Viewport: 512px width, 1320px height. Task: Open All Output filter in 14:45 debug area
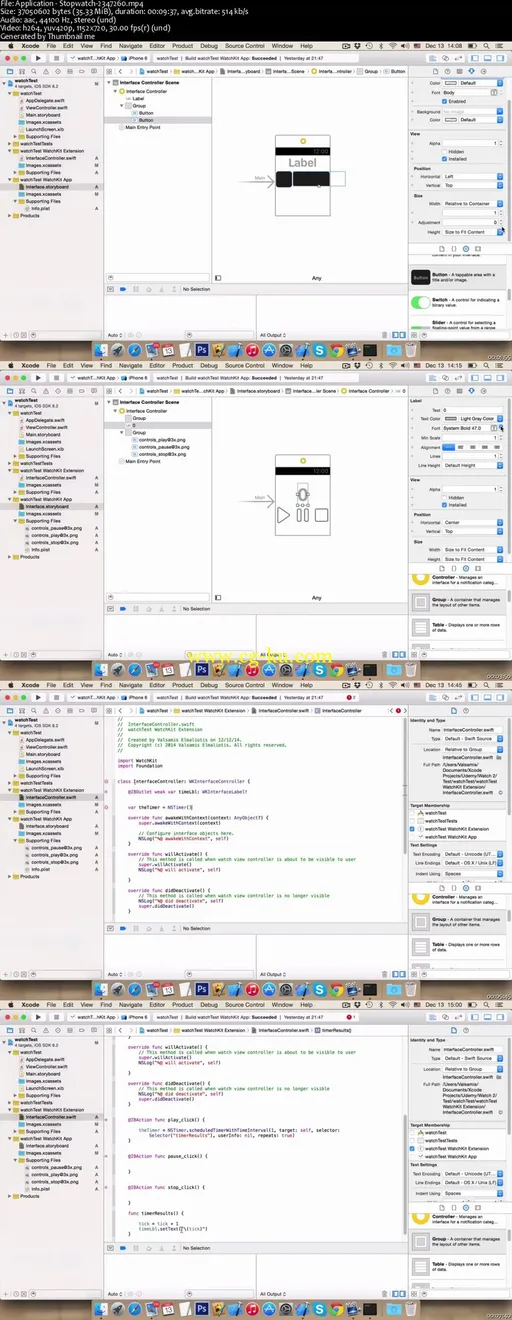click(274, 974)
